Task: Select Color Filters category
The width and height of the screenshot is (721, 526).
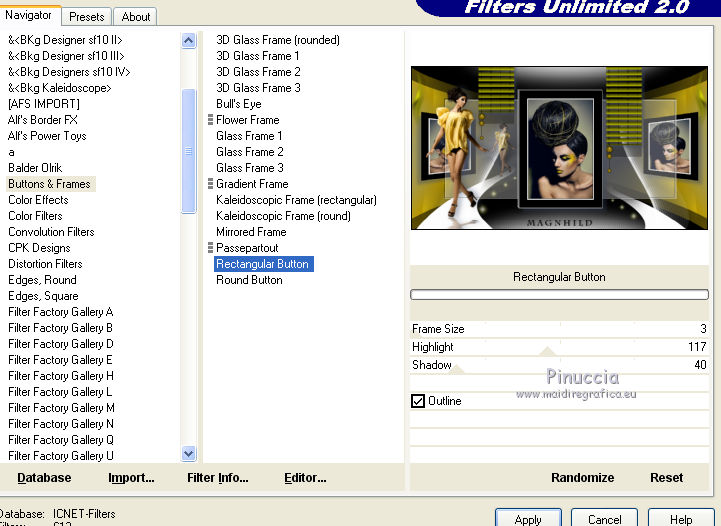Action: [x=35, y=216]
